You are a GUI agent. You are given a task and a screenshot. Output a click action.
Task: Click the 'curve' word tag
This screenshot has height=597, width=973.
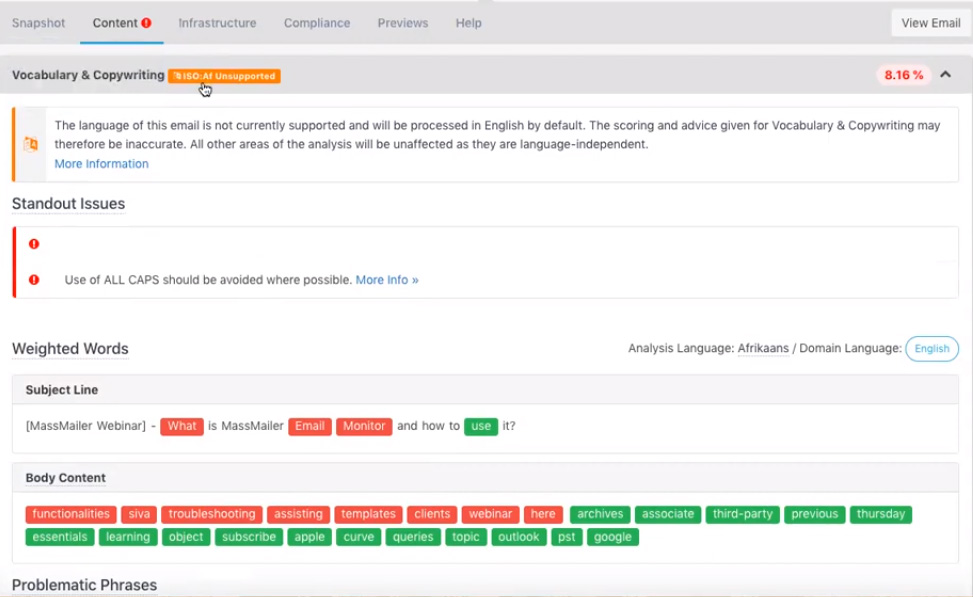(x=359, y=537)
